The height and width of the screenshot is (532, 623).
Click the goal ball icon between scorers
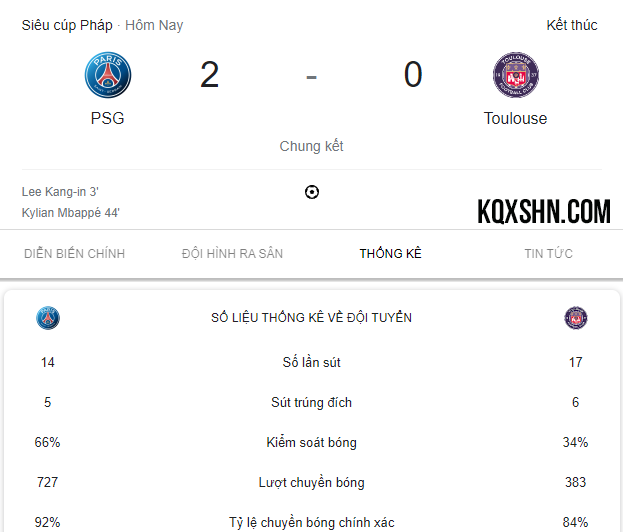312,192
